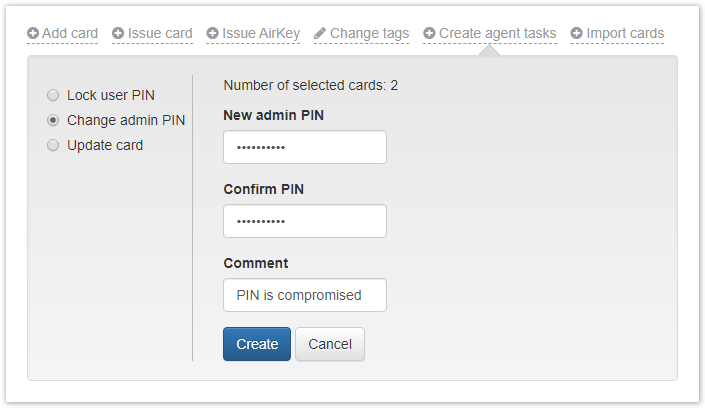This screenshot has height=408, width=705.
Task: Click into the Comment text field
Action: tap(305, 295)
